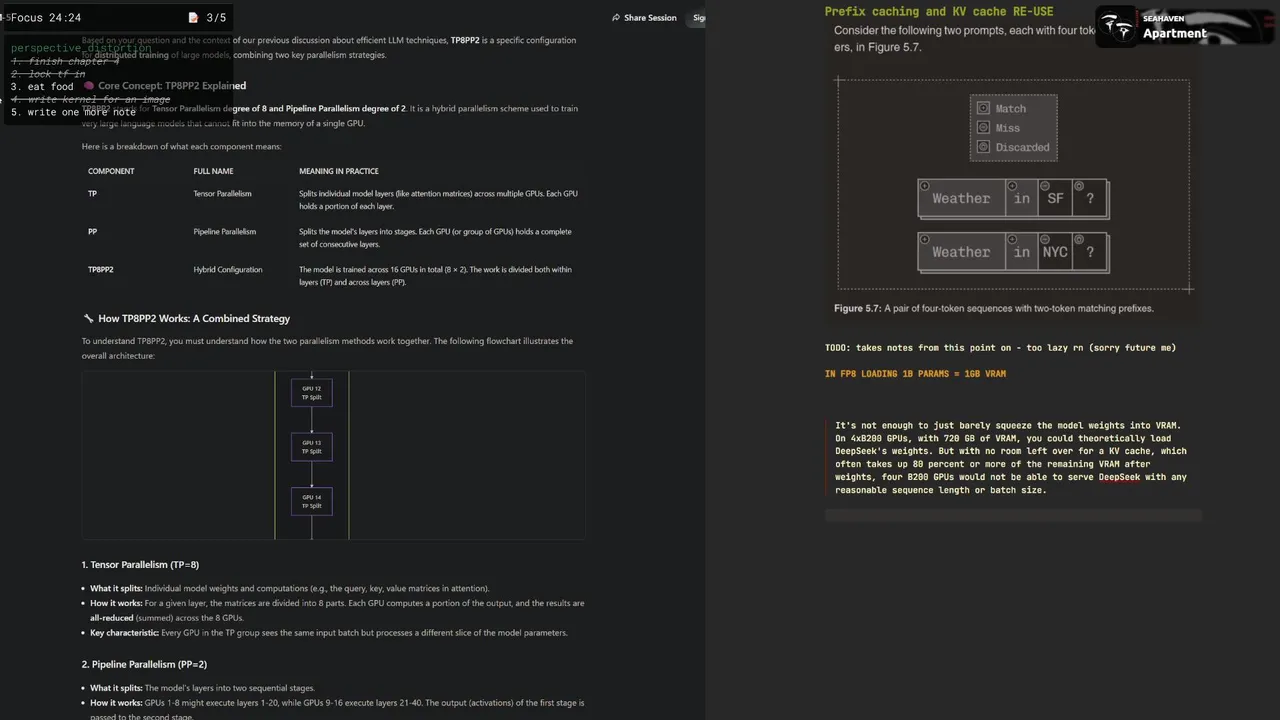The width and height of the screenshot is (1280, 720).
Task: Click the empty note block under DeepSeek paragraph
Action: coord(1013,515)
